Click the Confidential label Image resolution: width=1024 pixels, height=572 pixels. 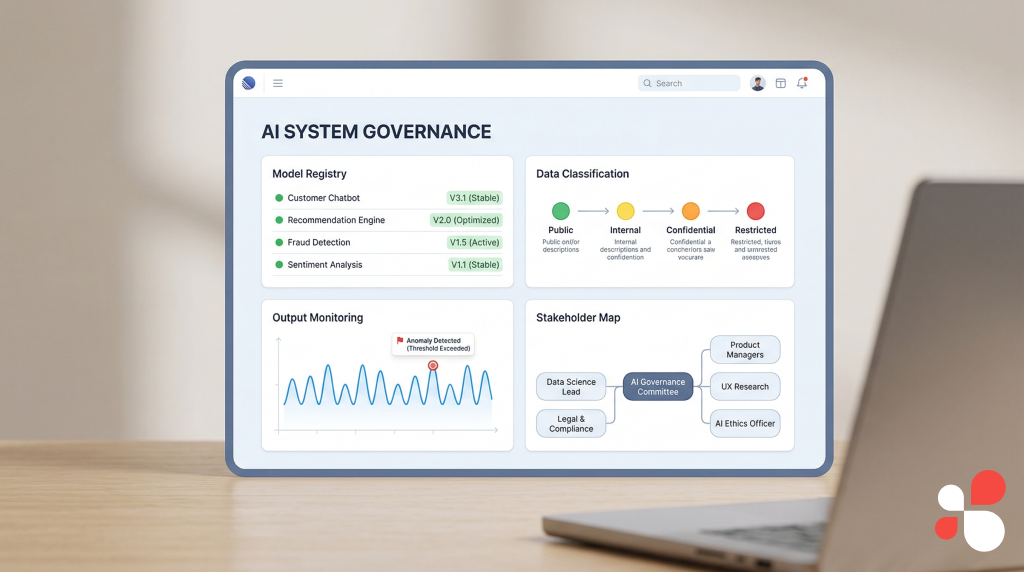(690, 230)
